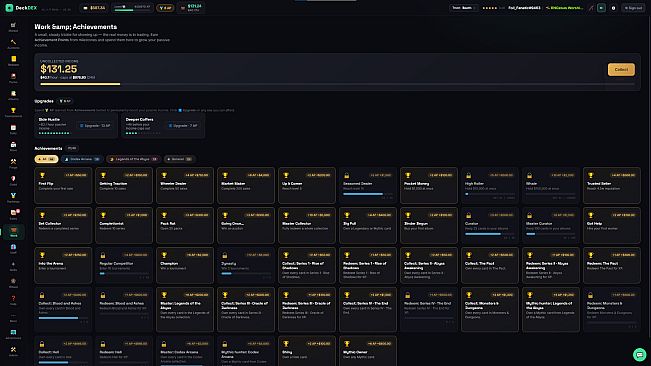Open the locked Dynasty achievement card
This screenshot has height=366, width=651.
click(x=246, y=265)
